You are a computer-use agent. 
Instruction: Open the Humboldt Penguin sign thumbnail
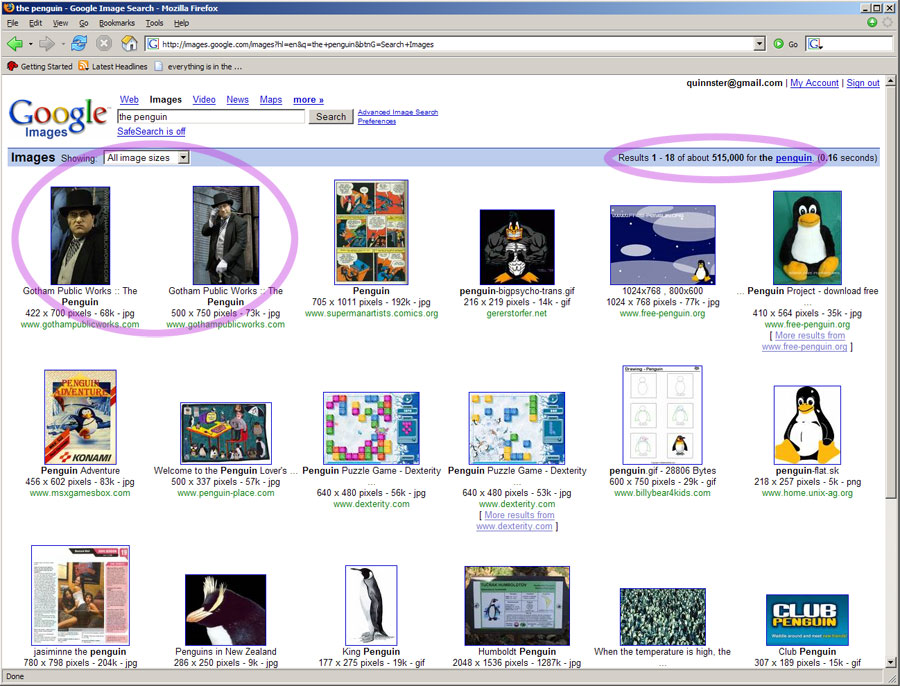point(517,606)
